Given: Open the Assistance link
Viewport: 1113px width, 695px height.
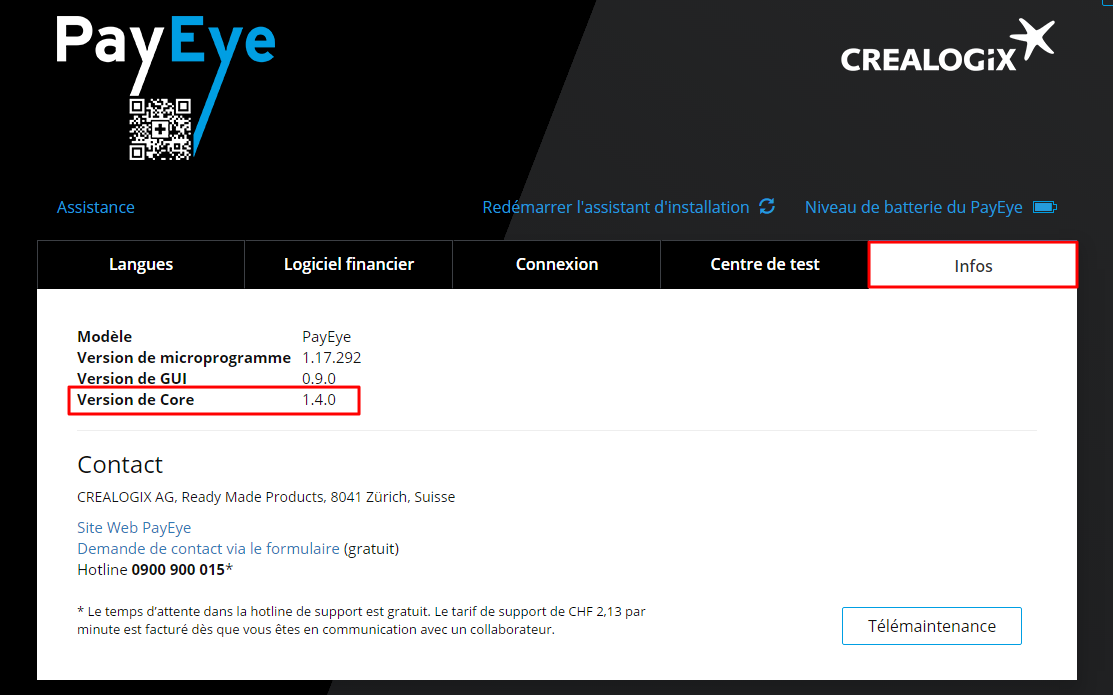Looking at the screenshot, I should (96, 207).
